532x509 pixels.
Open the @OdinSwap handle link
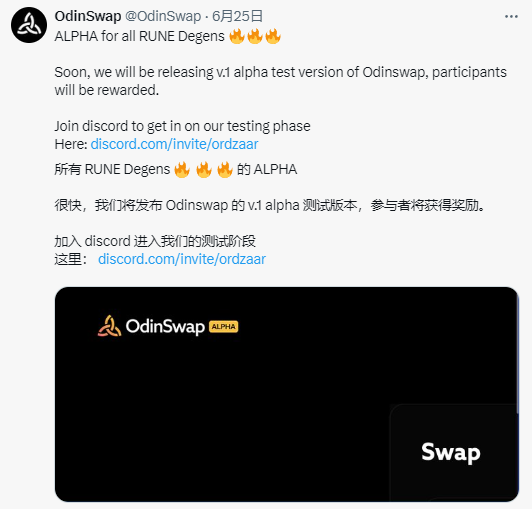pos(163,16)
